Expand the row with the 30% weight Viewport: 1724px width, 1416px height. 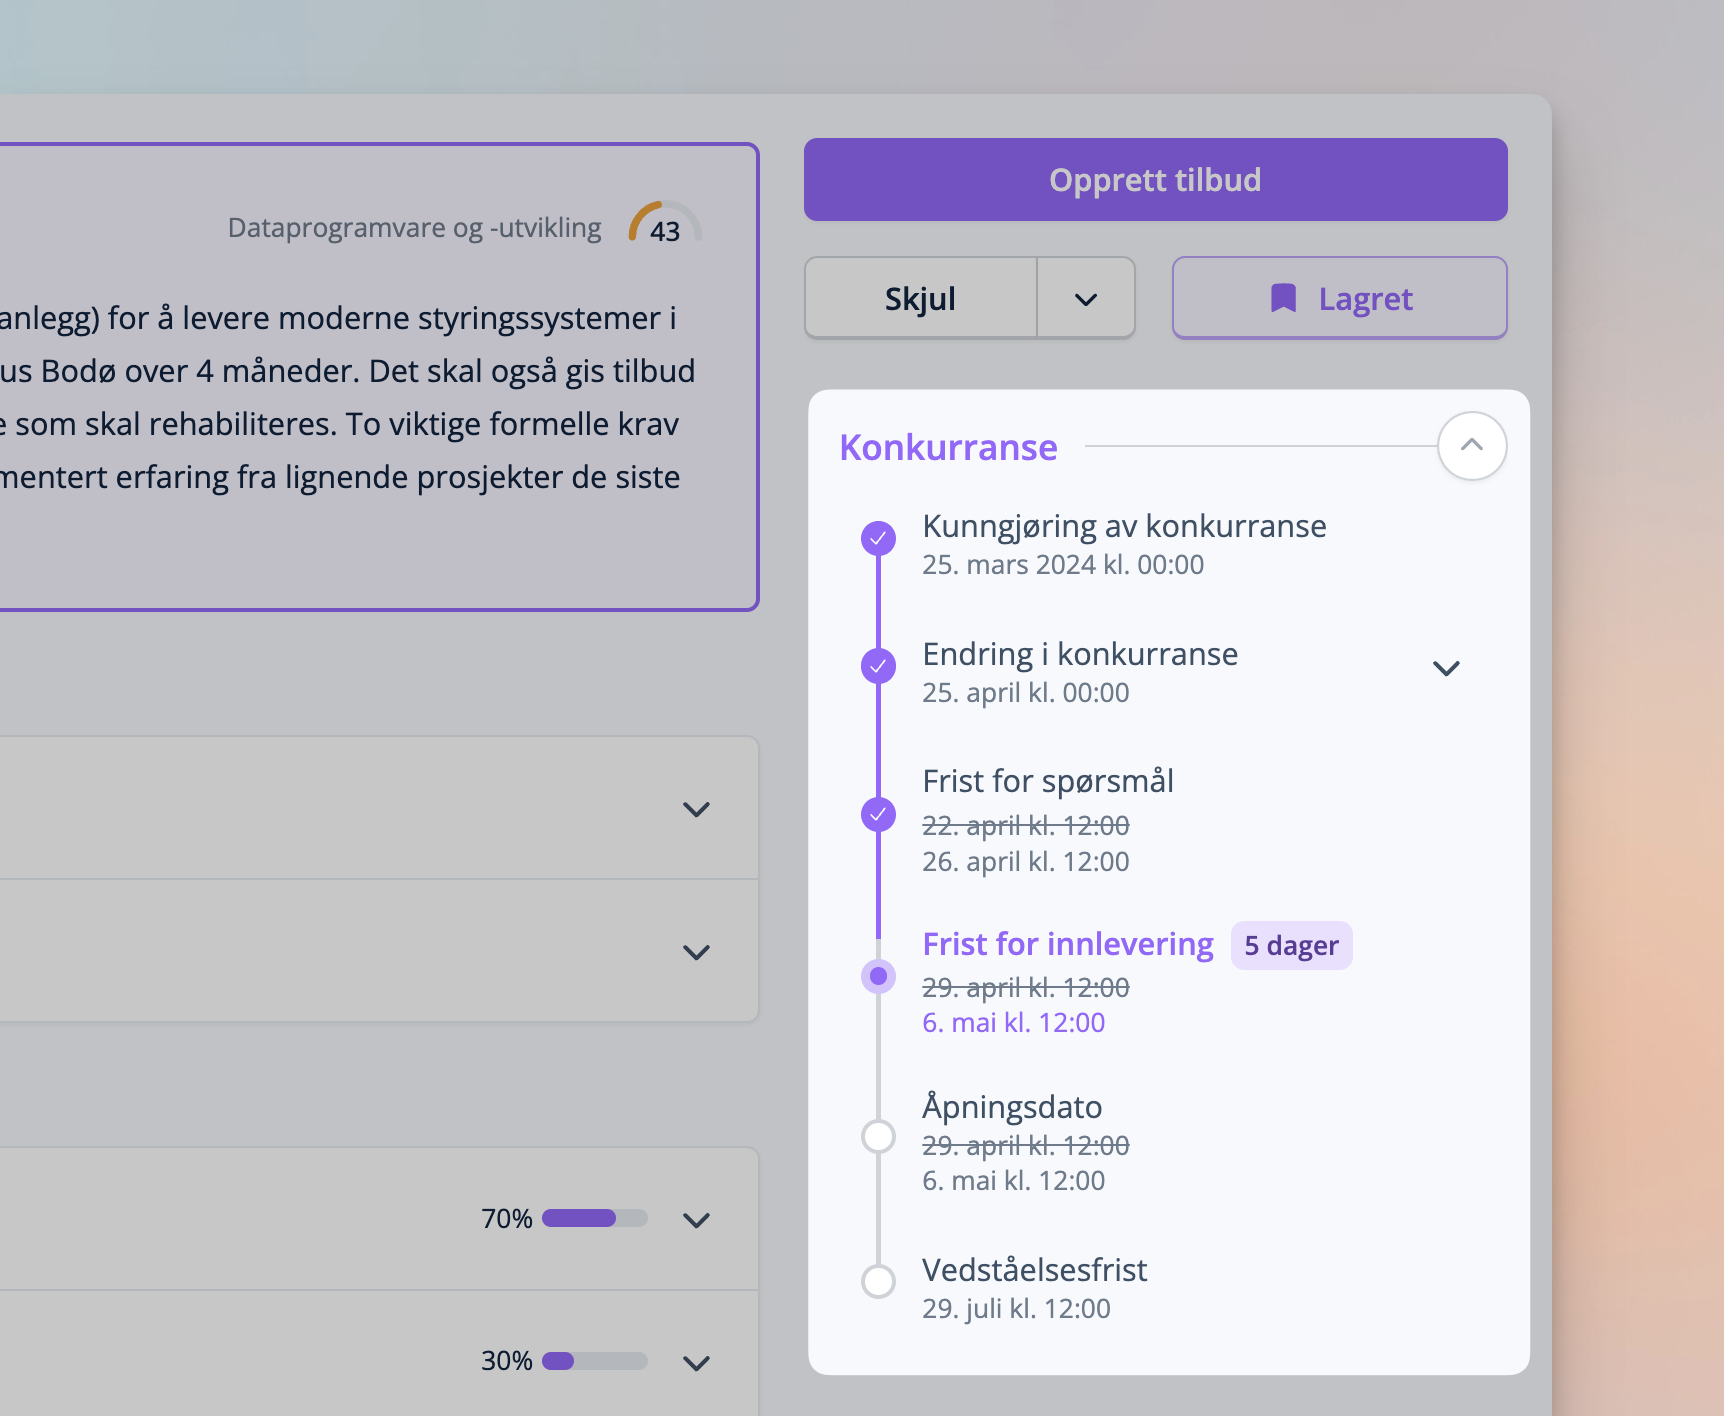tap(696, 1363)
